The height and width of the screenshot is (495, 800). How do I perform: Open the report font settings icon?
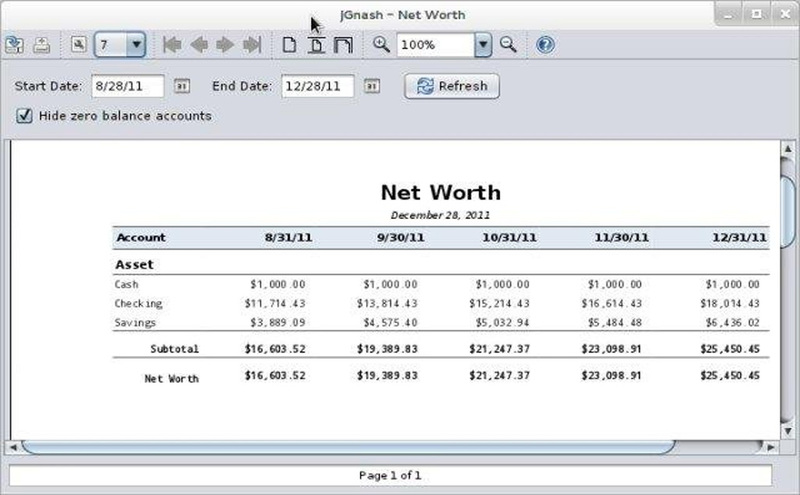pos(79,44)
